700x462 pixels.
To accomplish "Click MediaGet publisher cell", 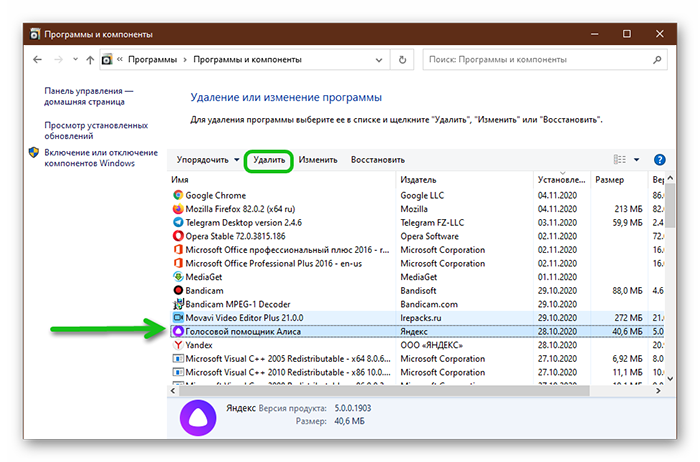I will click(x=419, y=277).
